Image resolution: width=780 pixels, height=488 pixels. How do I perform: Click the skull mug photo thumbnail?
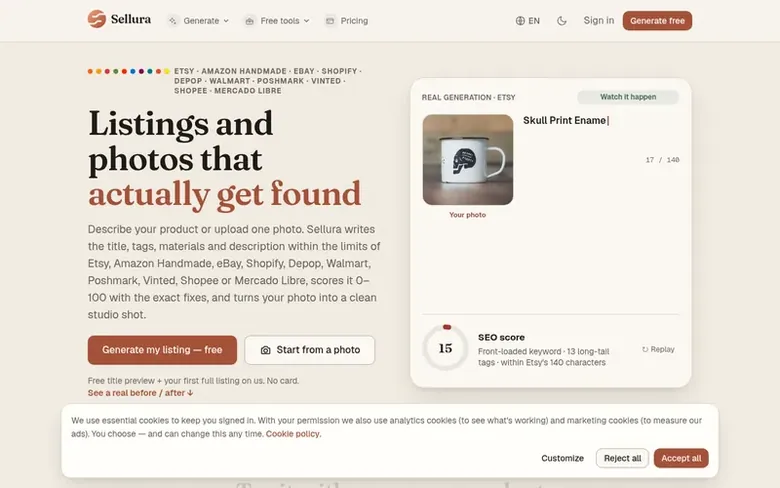468,160
